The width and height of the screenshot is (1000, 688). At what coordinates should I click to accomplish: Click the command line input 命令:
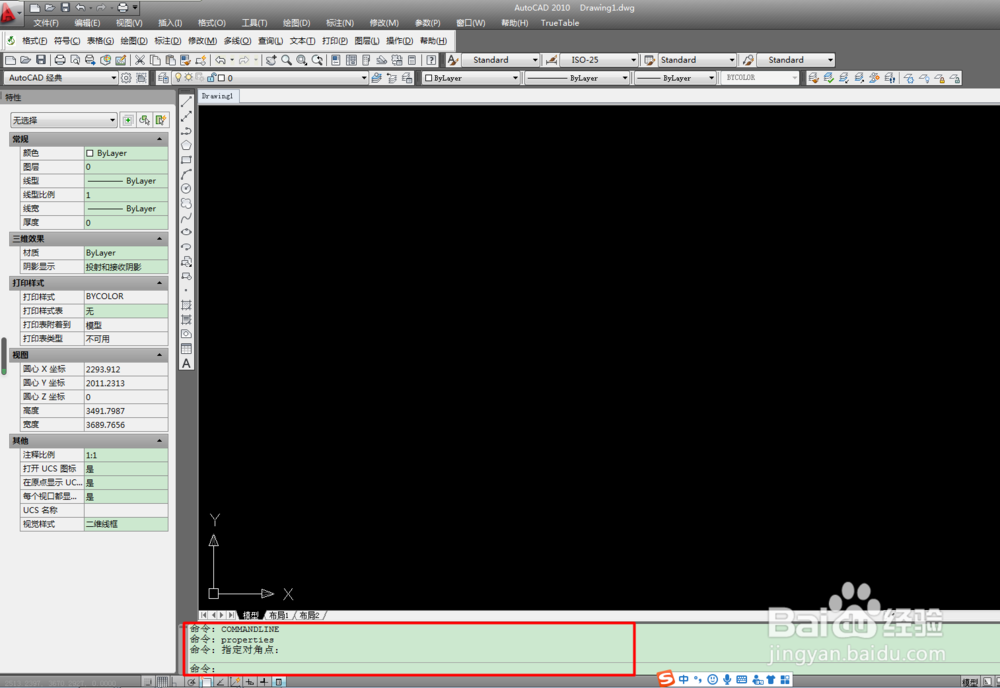pos(408,668)
